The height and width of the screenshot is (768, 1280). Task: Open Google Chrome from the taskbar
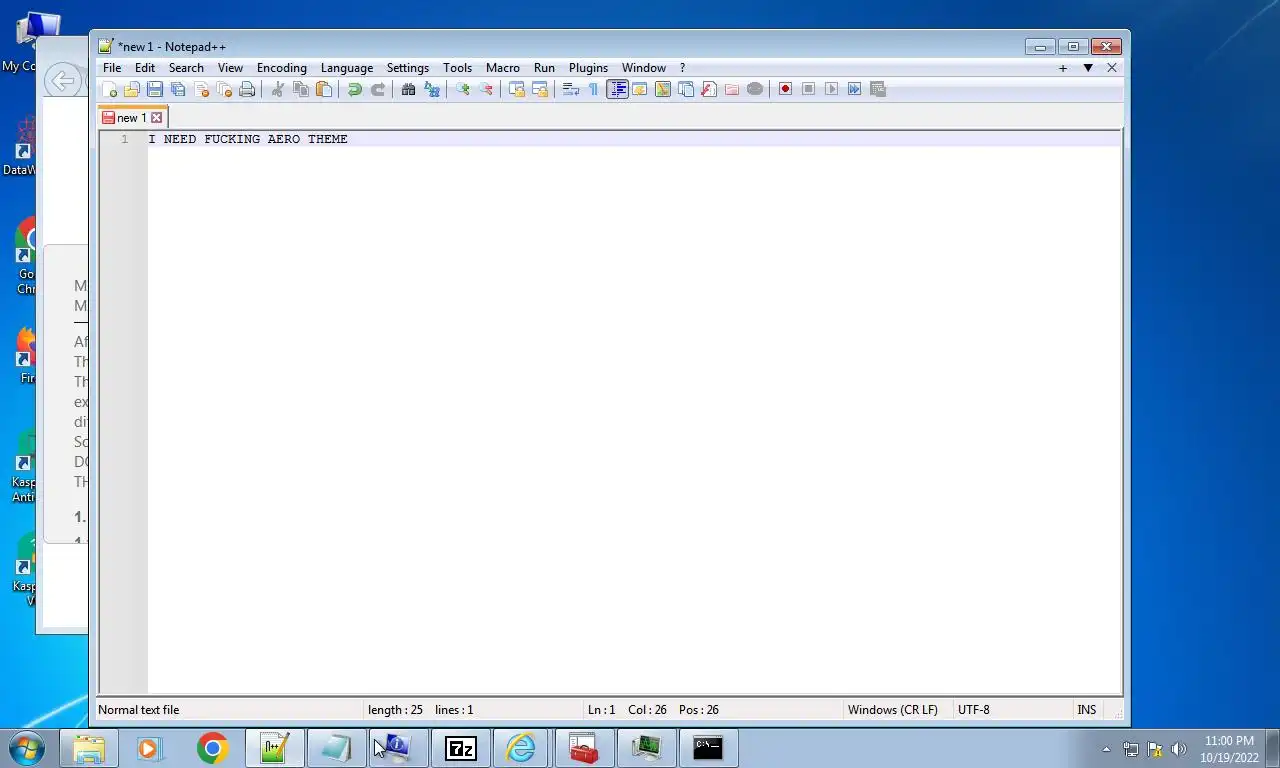(x=212, y=748)
